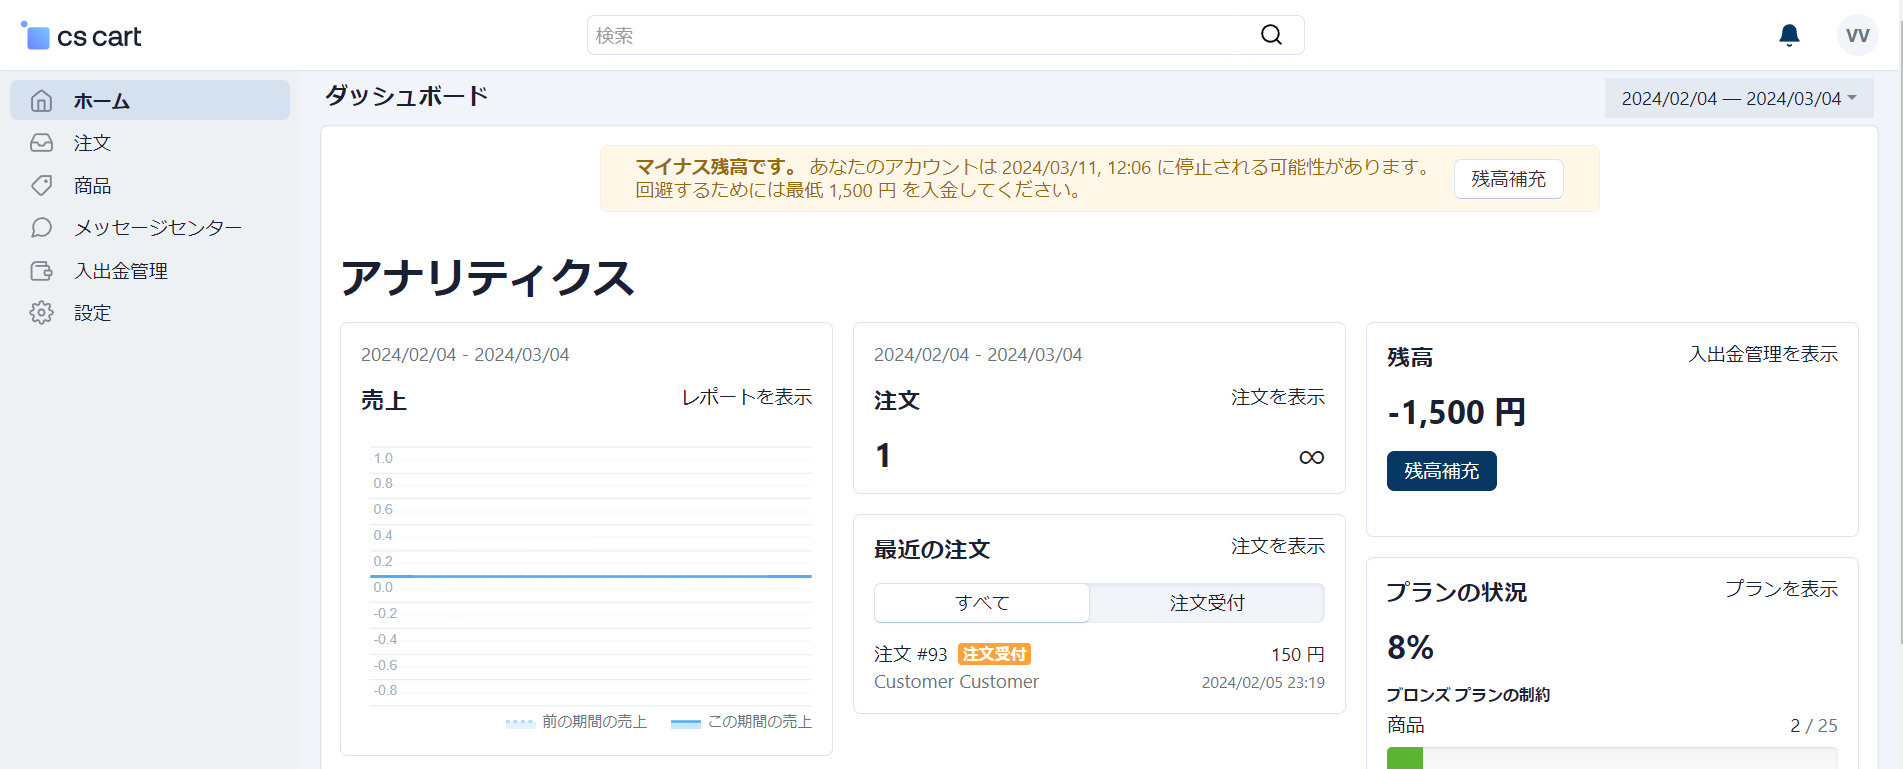Select the 注文受付 tab in recent orders
Screen dimensions: 1903x769
1207,603
